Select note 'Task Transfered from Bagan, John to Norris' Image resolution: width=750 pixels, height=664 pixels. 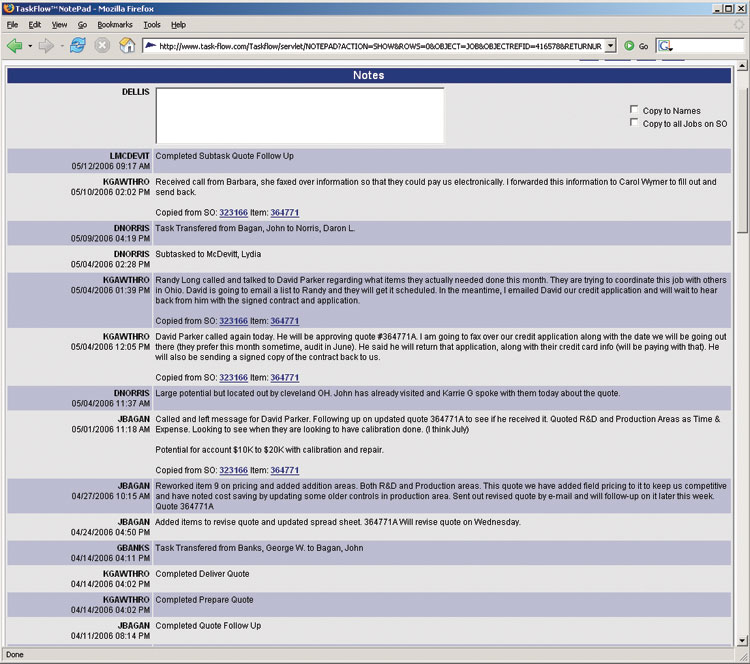255,228
